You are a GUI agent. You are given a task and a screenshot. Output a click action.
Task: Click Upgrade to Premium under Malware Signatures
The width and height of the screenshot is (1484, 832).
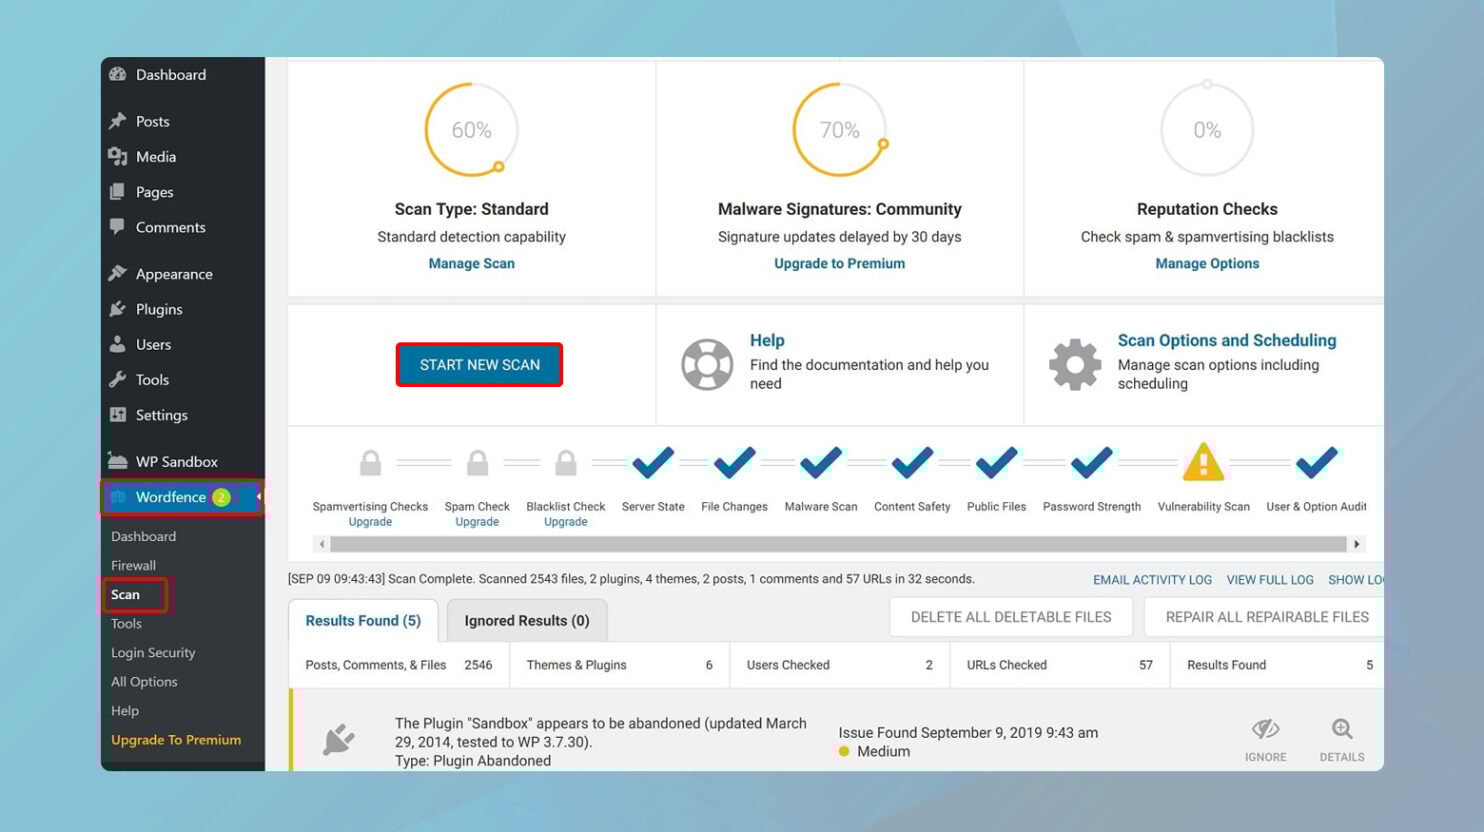point(839,264)
